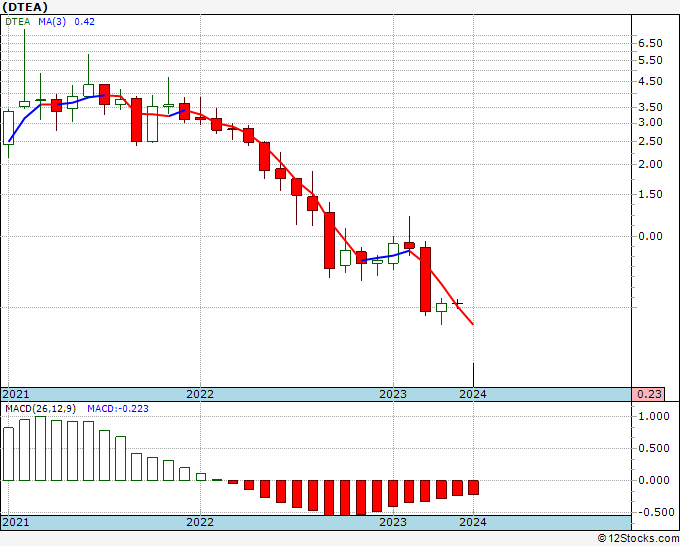Click the last red MACD bar at 2024

click(x=474, y=487)
